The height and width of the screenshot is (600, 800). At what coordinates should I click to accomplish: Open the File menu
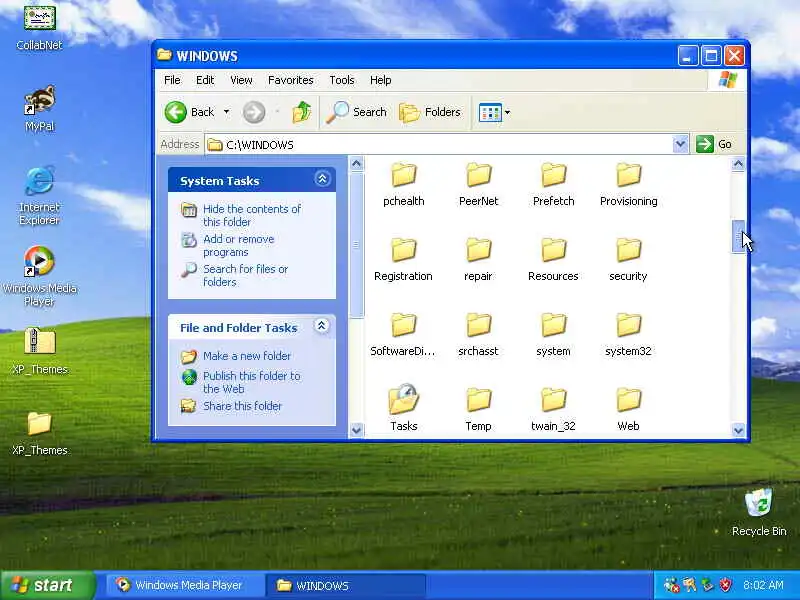(x=172, y=80)
